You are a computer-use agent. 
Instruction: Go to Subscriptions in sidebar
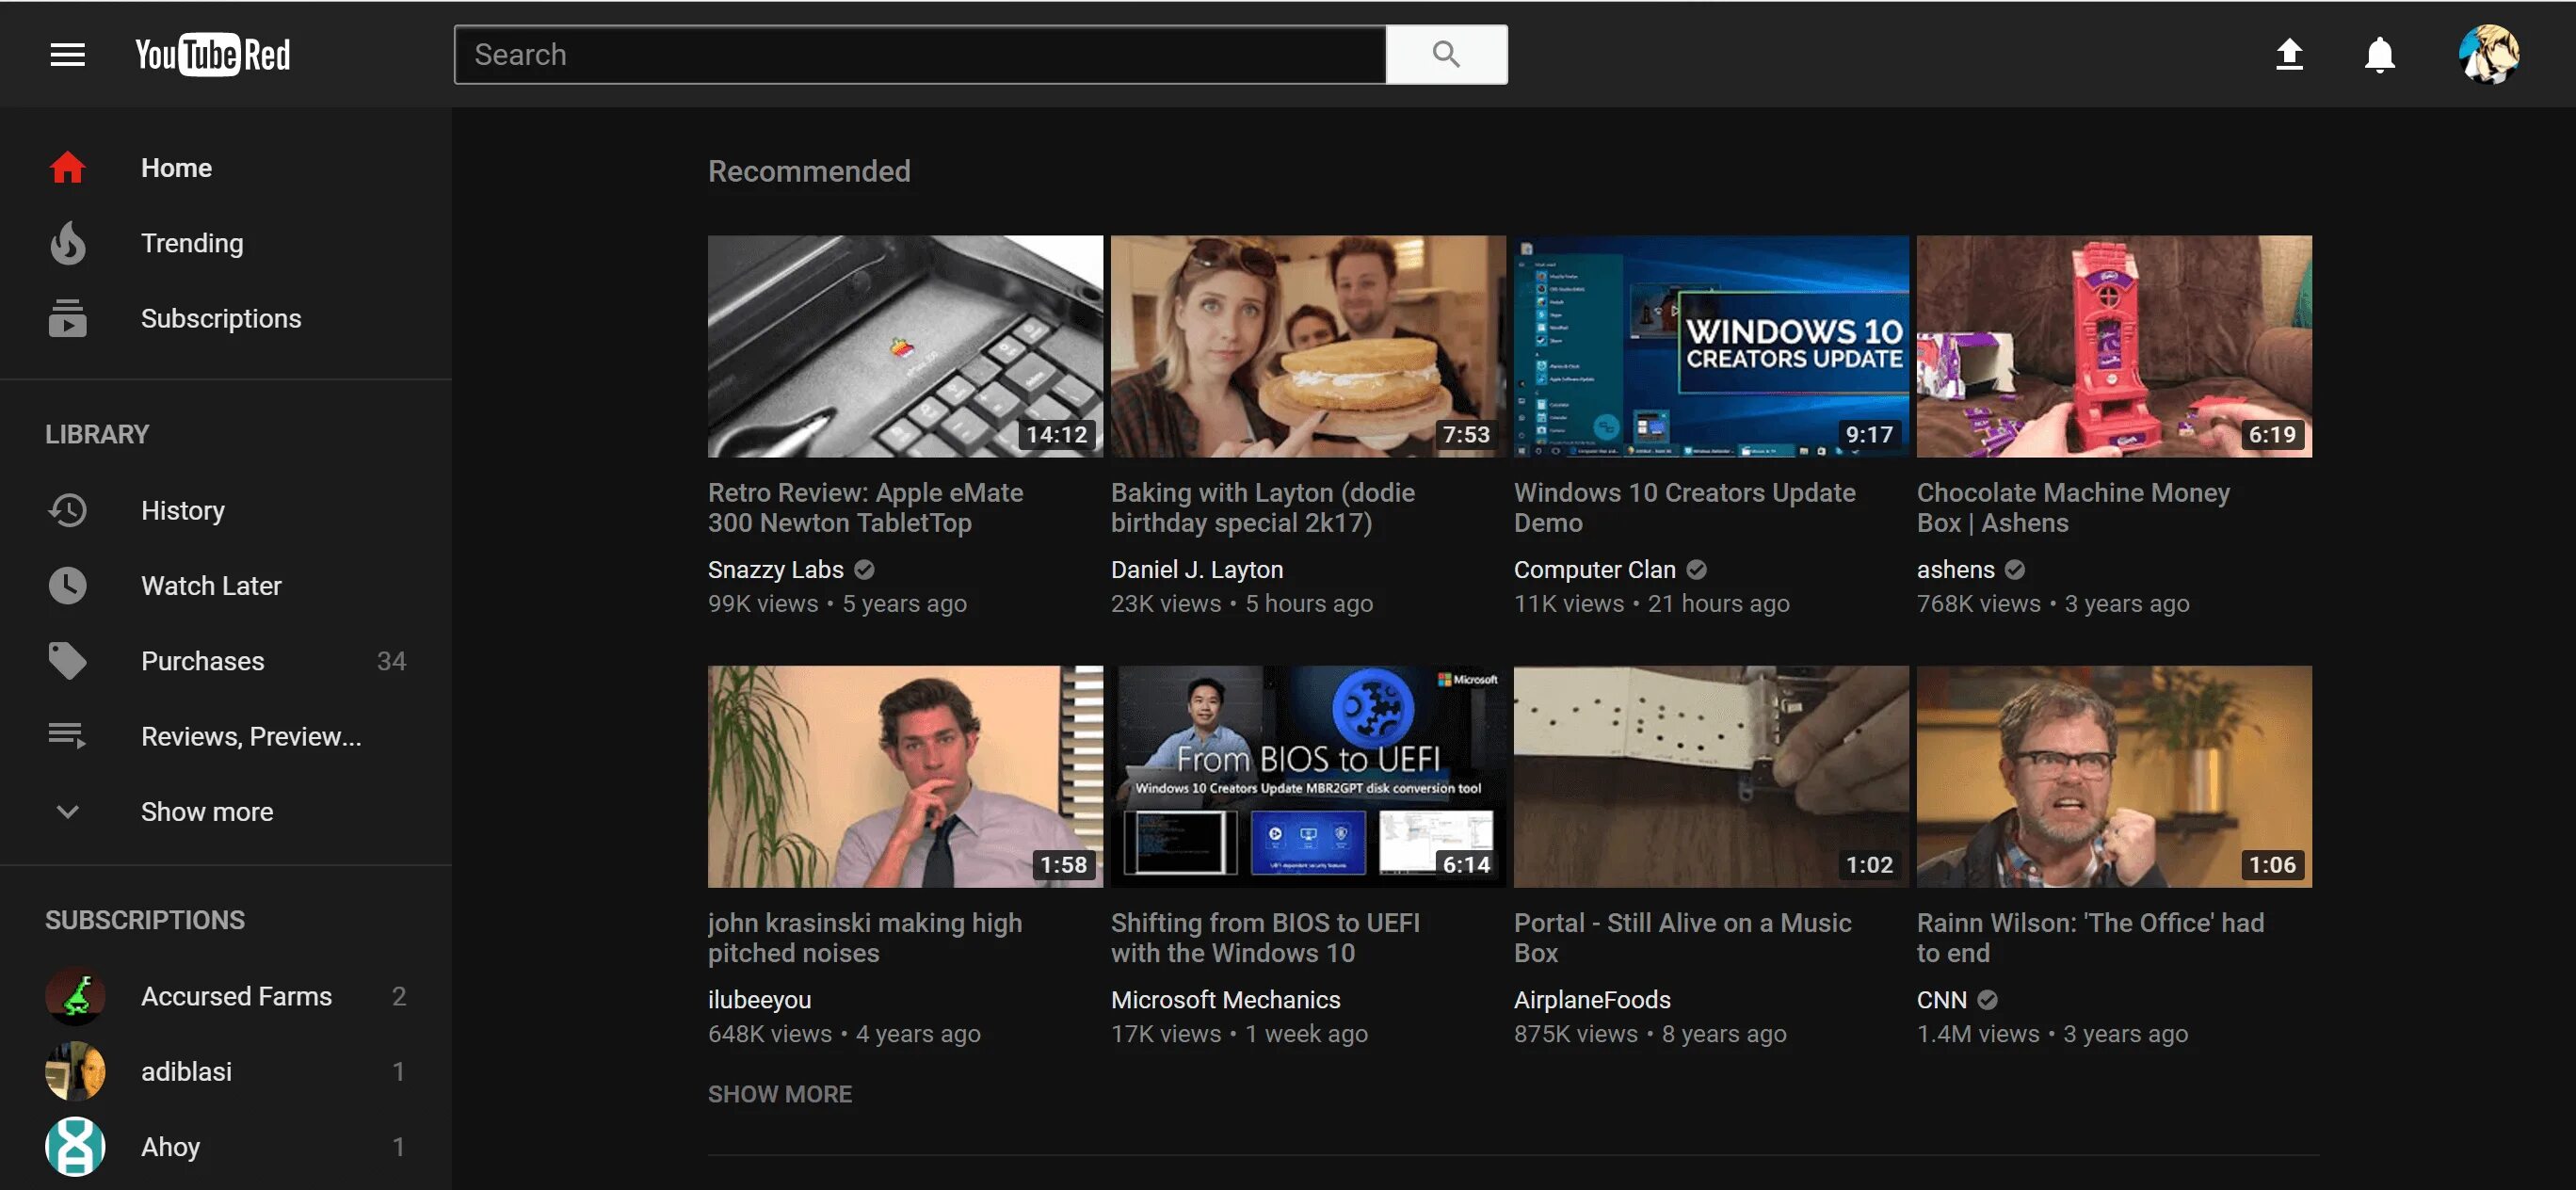coord(220,318)
